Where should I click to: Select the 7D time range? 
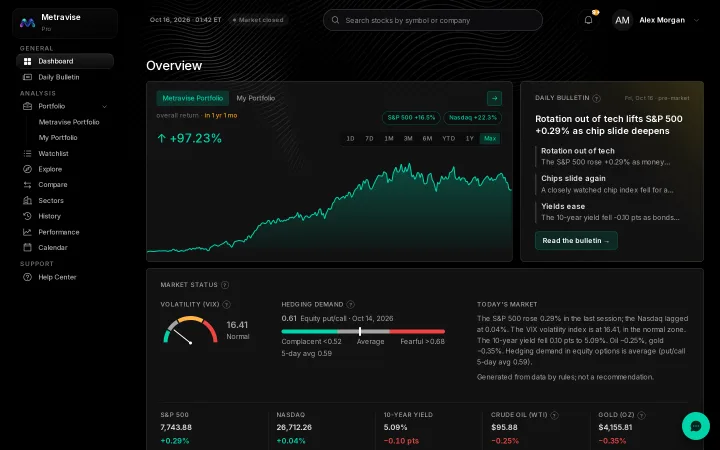(x=369, y=138)
